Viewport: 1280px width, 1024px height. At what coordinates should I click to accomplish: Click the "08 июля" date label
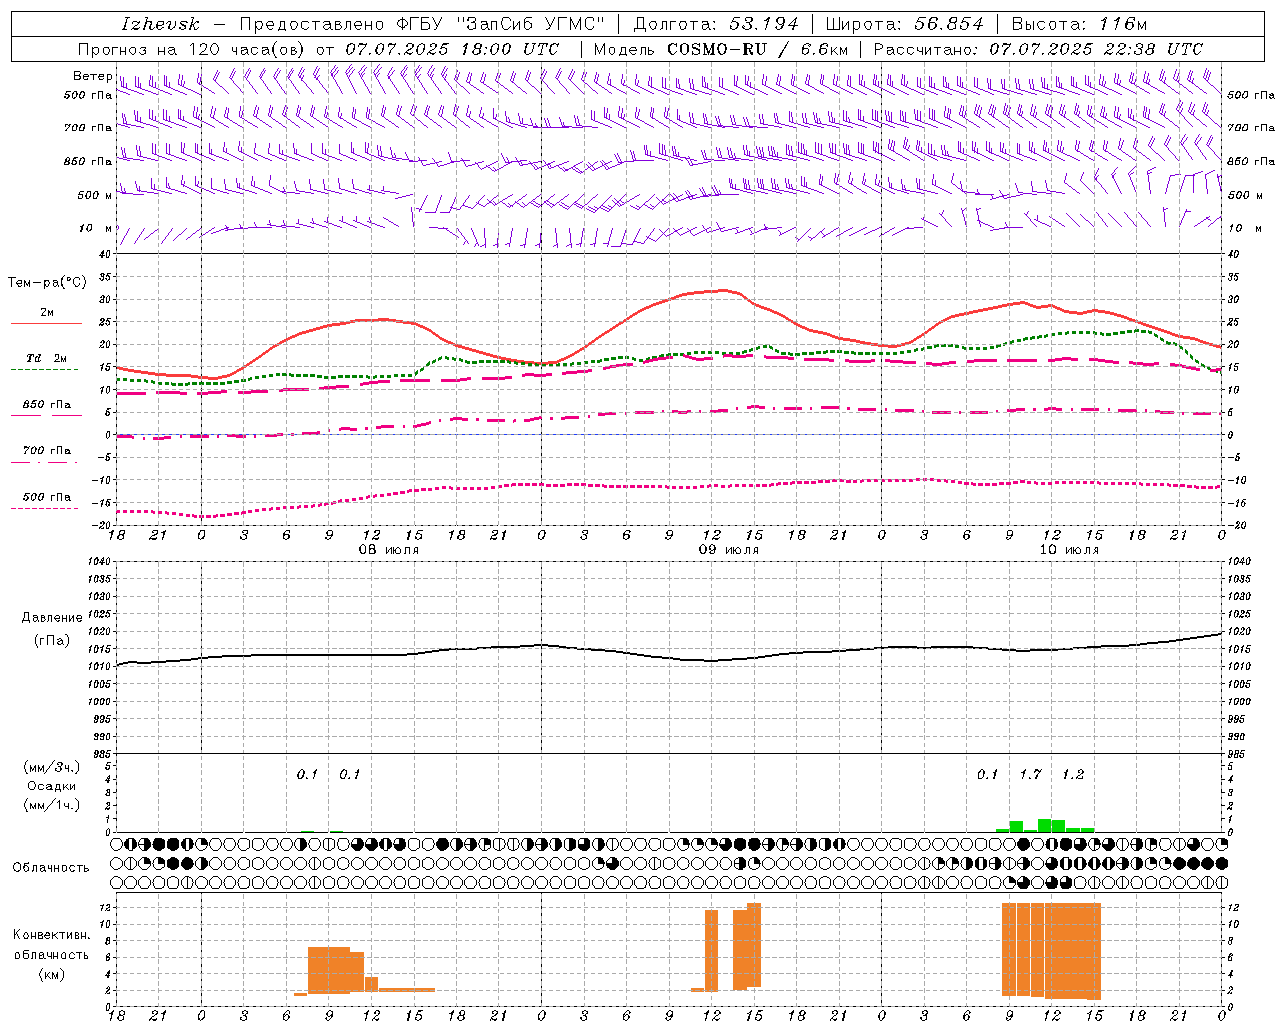tap(389, 550)
